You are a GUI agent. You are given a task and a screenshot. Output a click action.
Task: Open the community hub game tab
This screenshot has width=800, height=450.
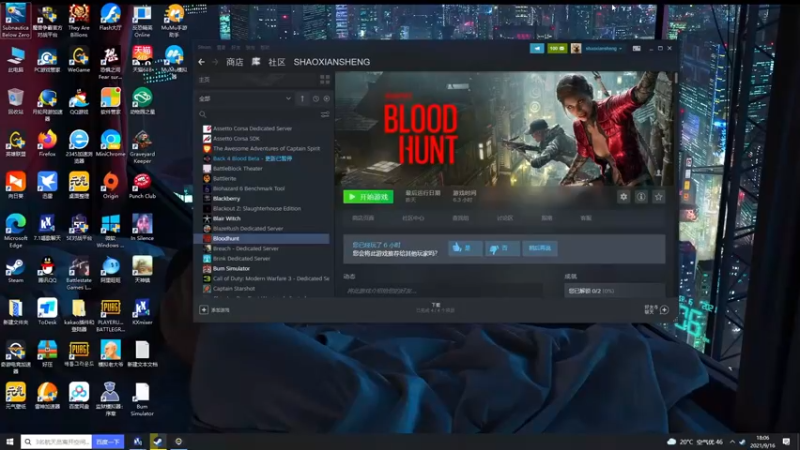point(413,218)
